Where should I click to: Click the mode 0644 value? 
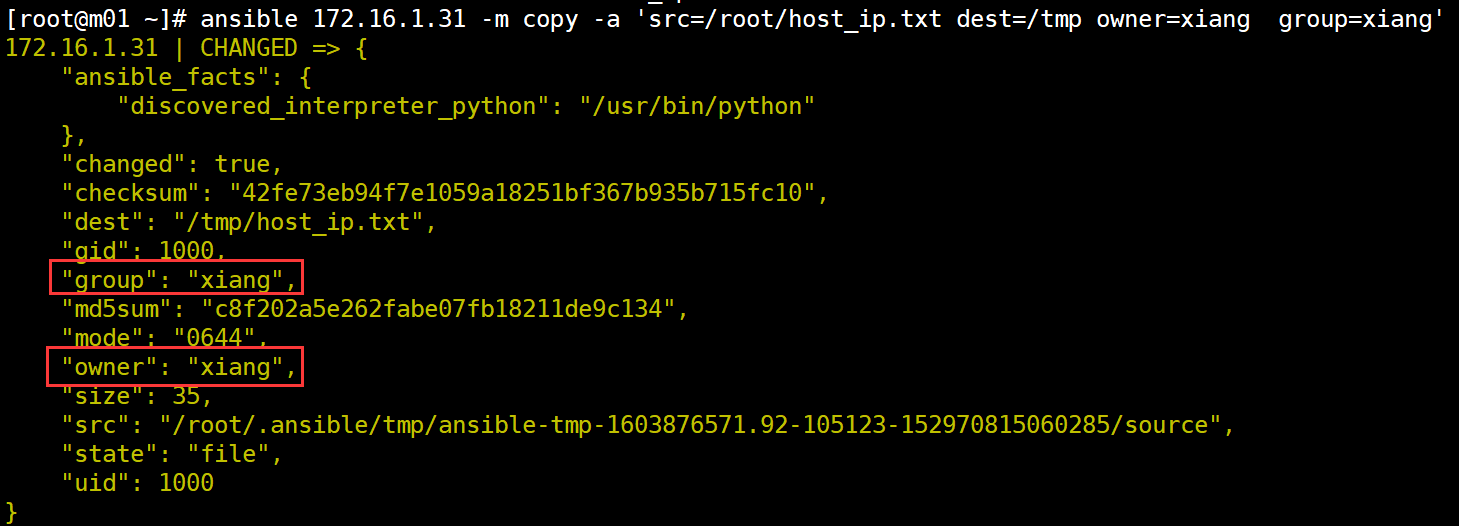221,337
